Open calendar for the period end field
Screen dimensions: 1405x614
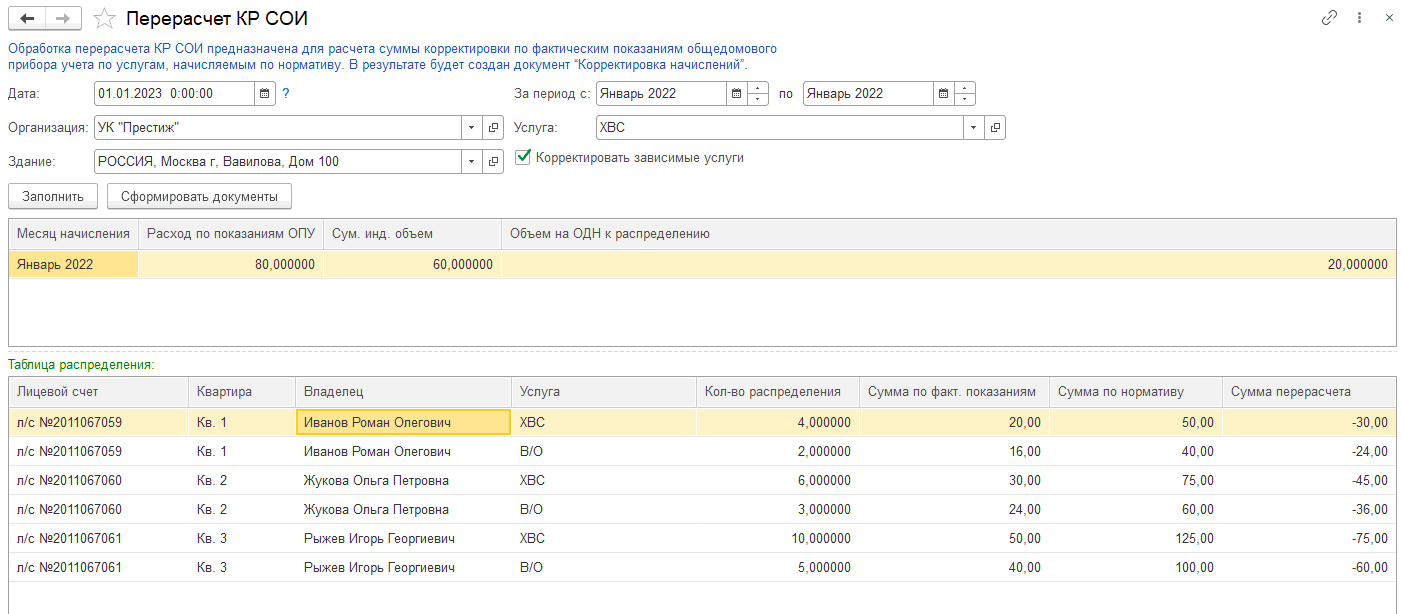[943, 94]
